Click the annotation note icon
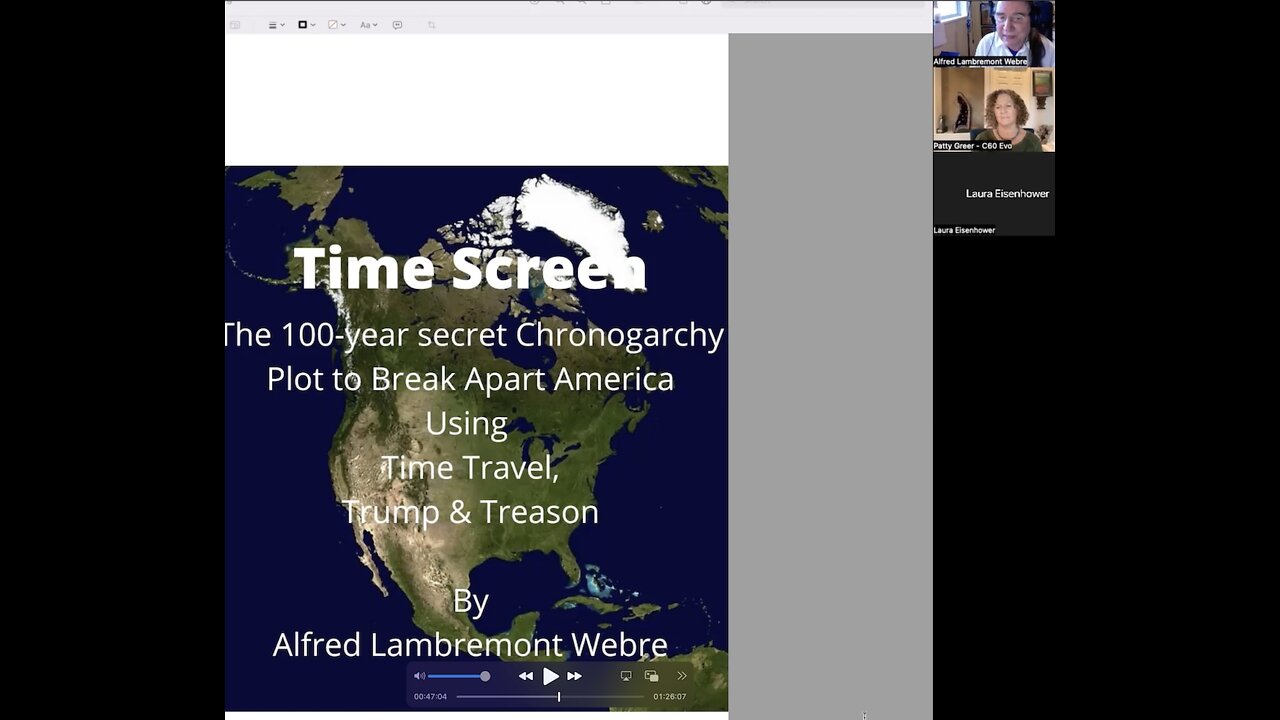Screen dimensions: 1280x720 pos(397,25)
